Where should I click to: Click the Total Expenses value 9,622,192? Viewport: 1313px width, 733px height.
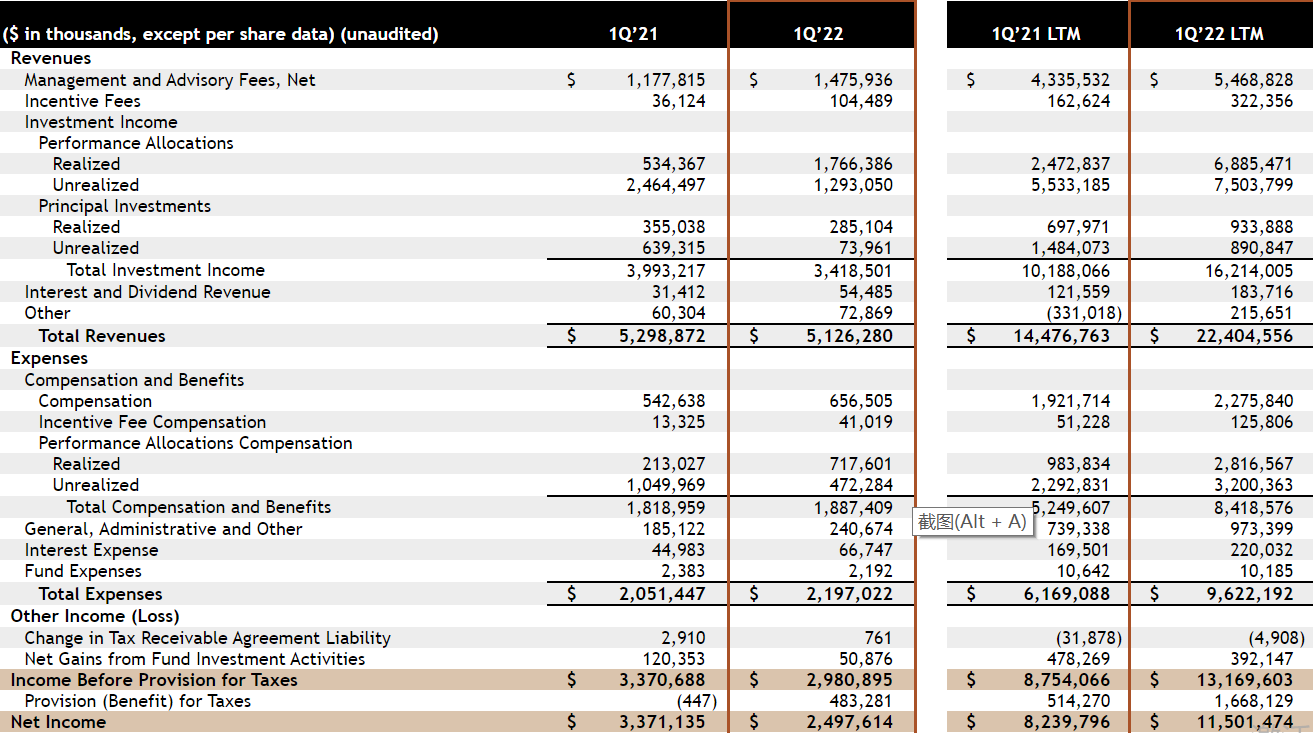[1249, 594]
